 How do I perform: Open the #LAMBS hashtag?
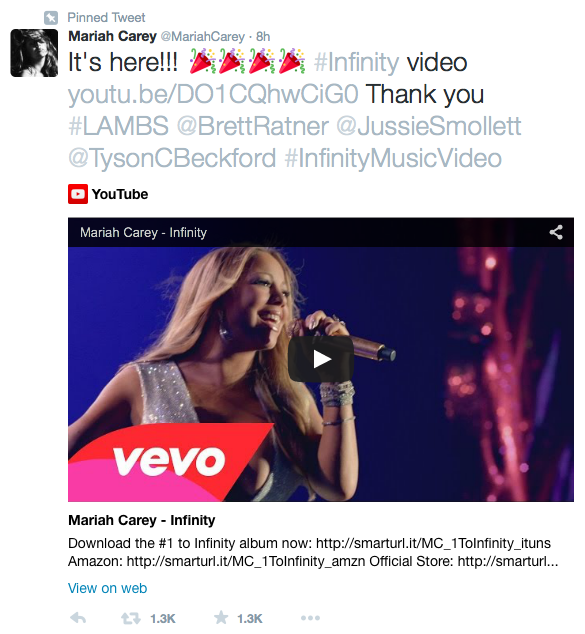point(118,125)
